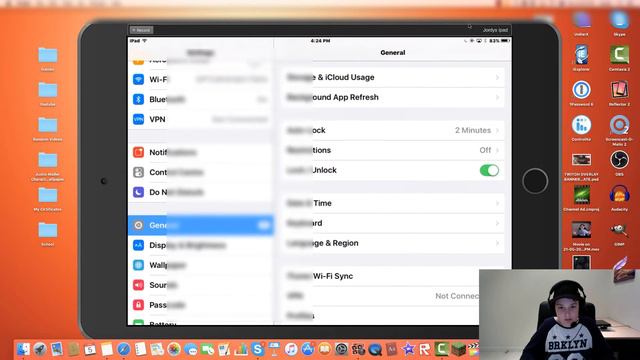
Task: Open Channel Ad.cmproj file thumbnail
Action: (x=581, y=195)
